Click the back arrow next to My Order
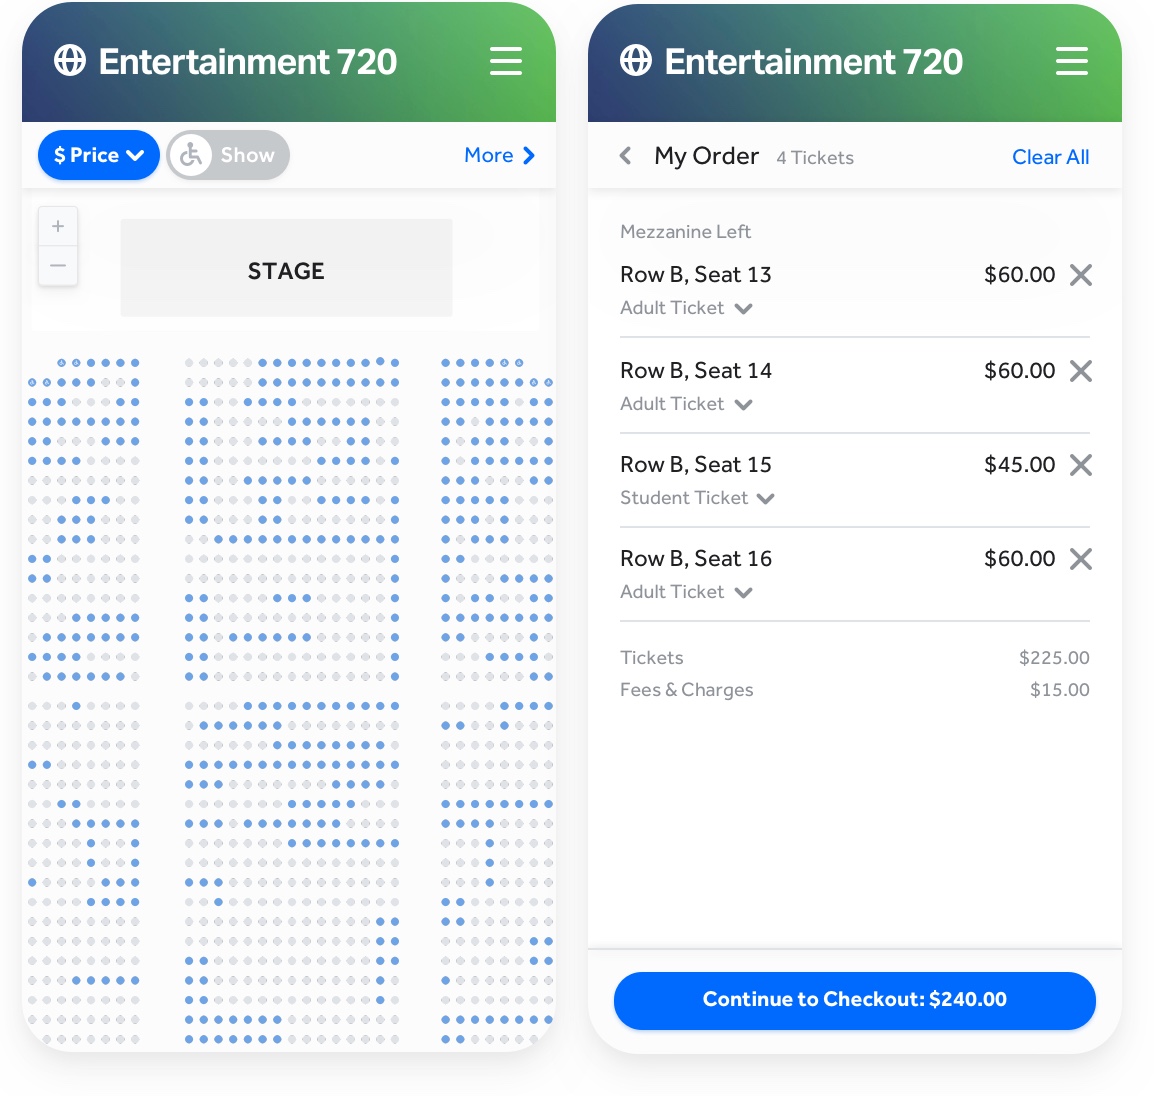 click(625, 156)
